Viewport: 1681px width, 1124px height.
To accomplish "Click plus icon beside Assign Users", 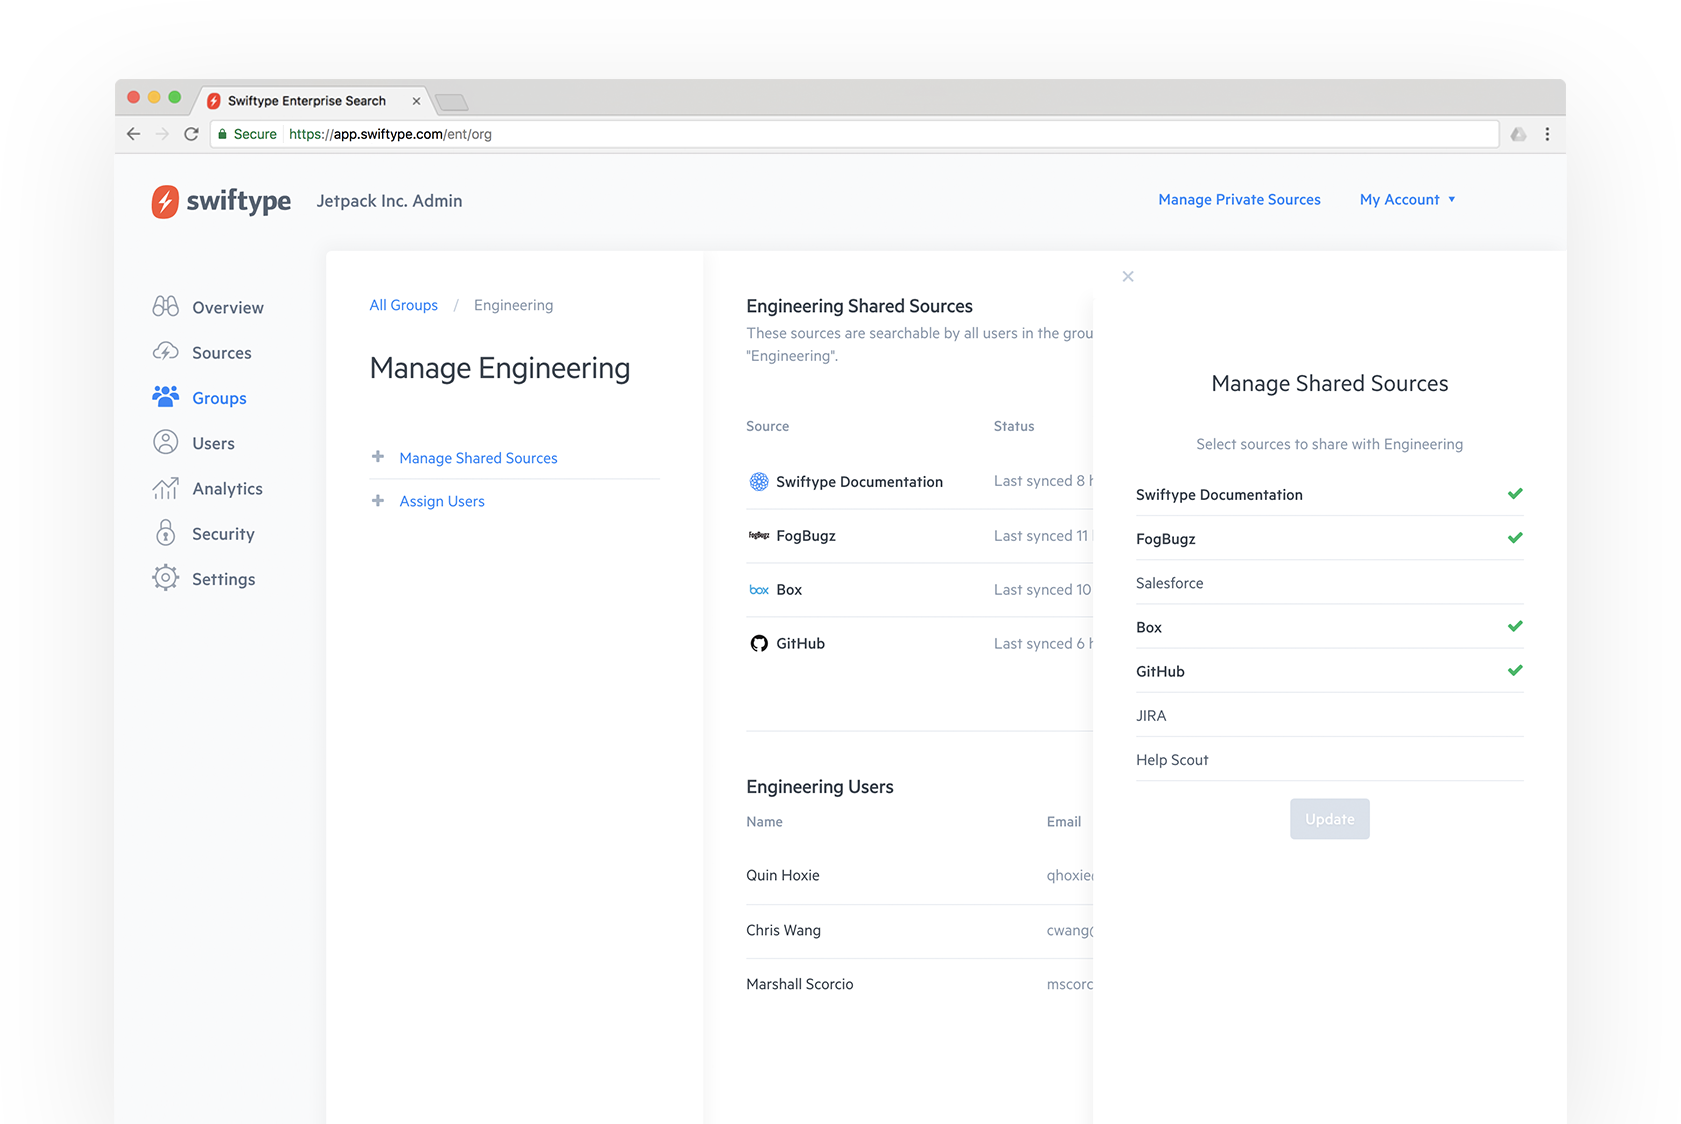I will click(378, 501).
